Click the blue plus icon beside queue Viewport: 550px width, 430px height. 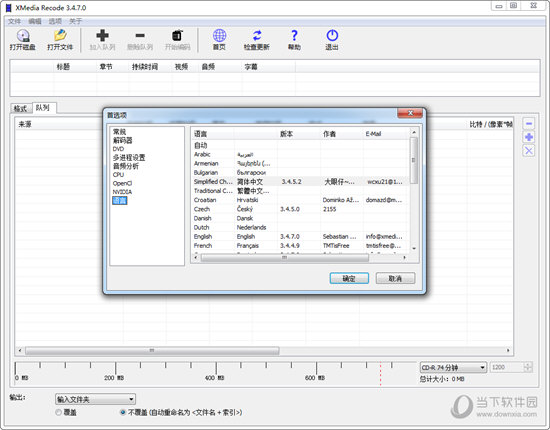click(x=529, y=137)
